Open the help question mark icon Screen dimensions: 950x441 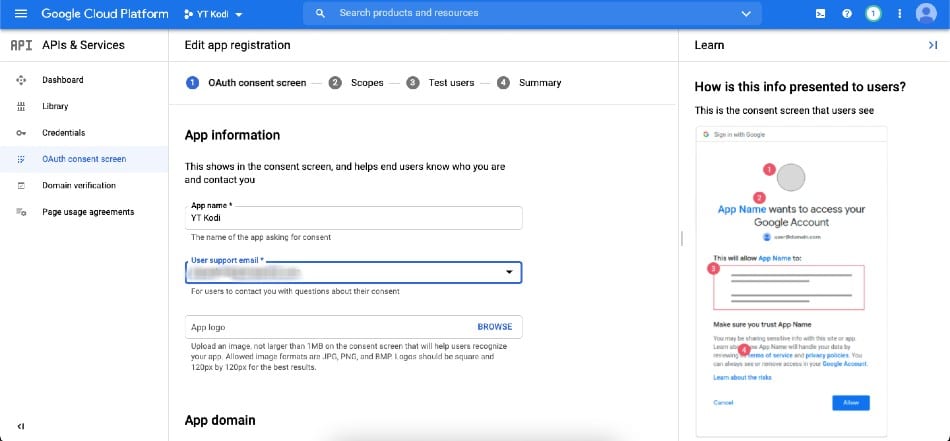847,14
